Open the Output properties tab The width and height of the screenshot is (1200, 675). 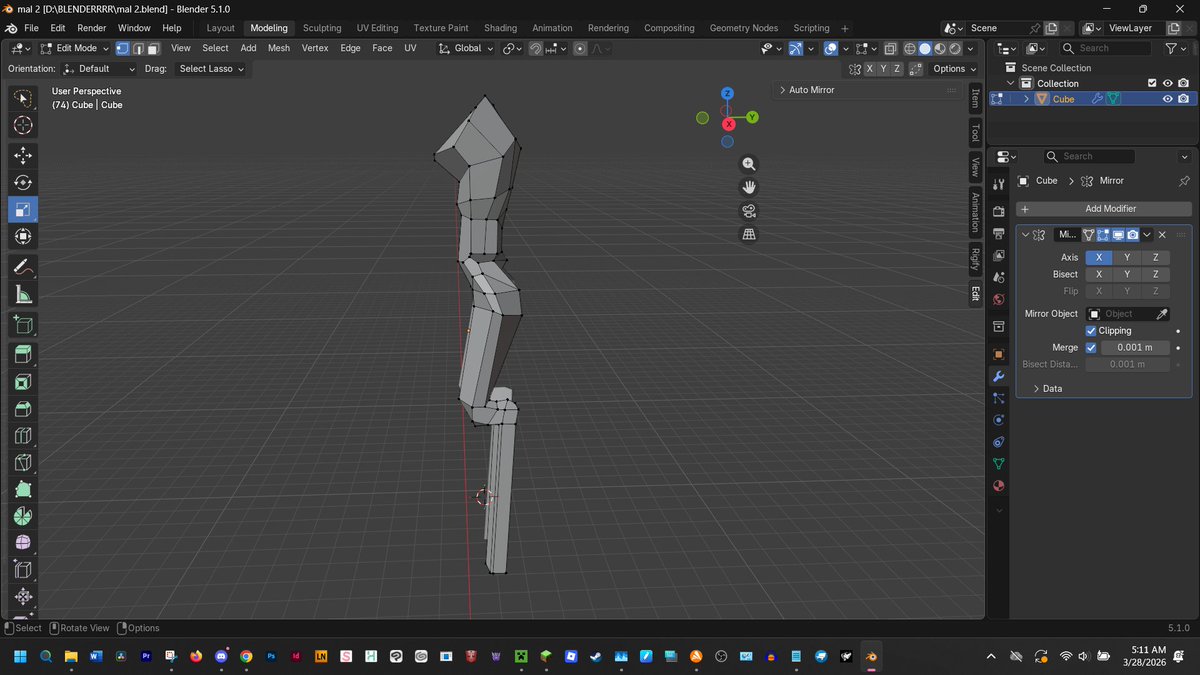tap(998, 233)
